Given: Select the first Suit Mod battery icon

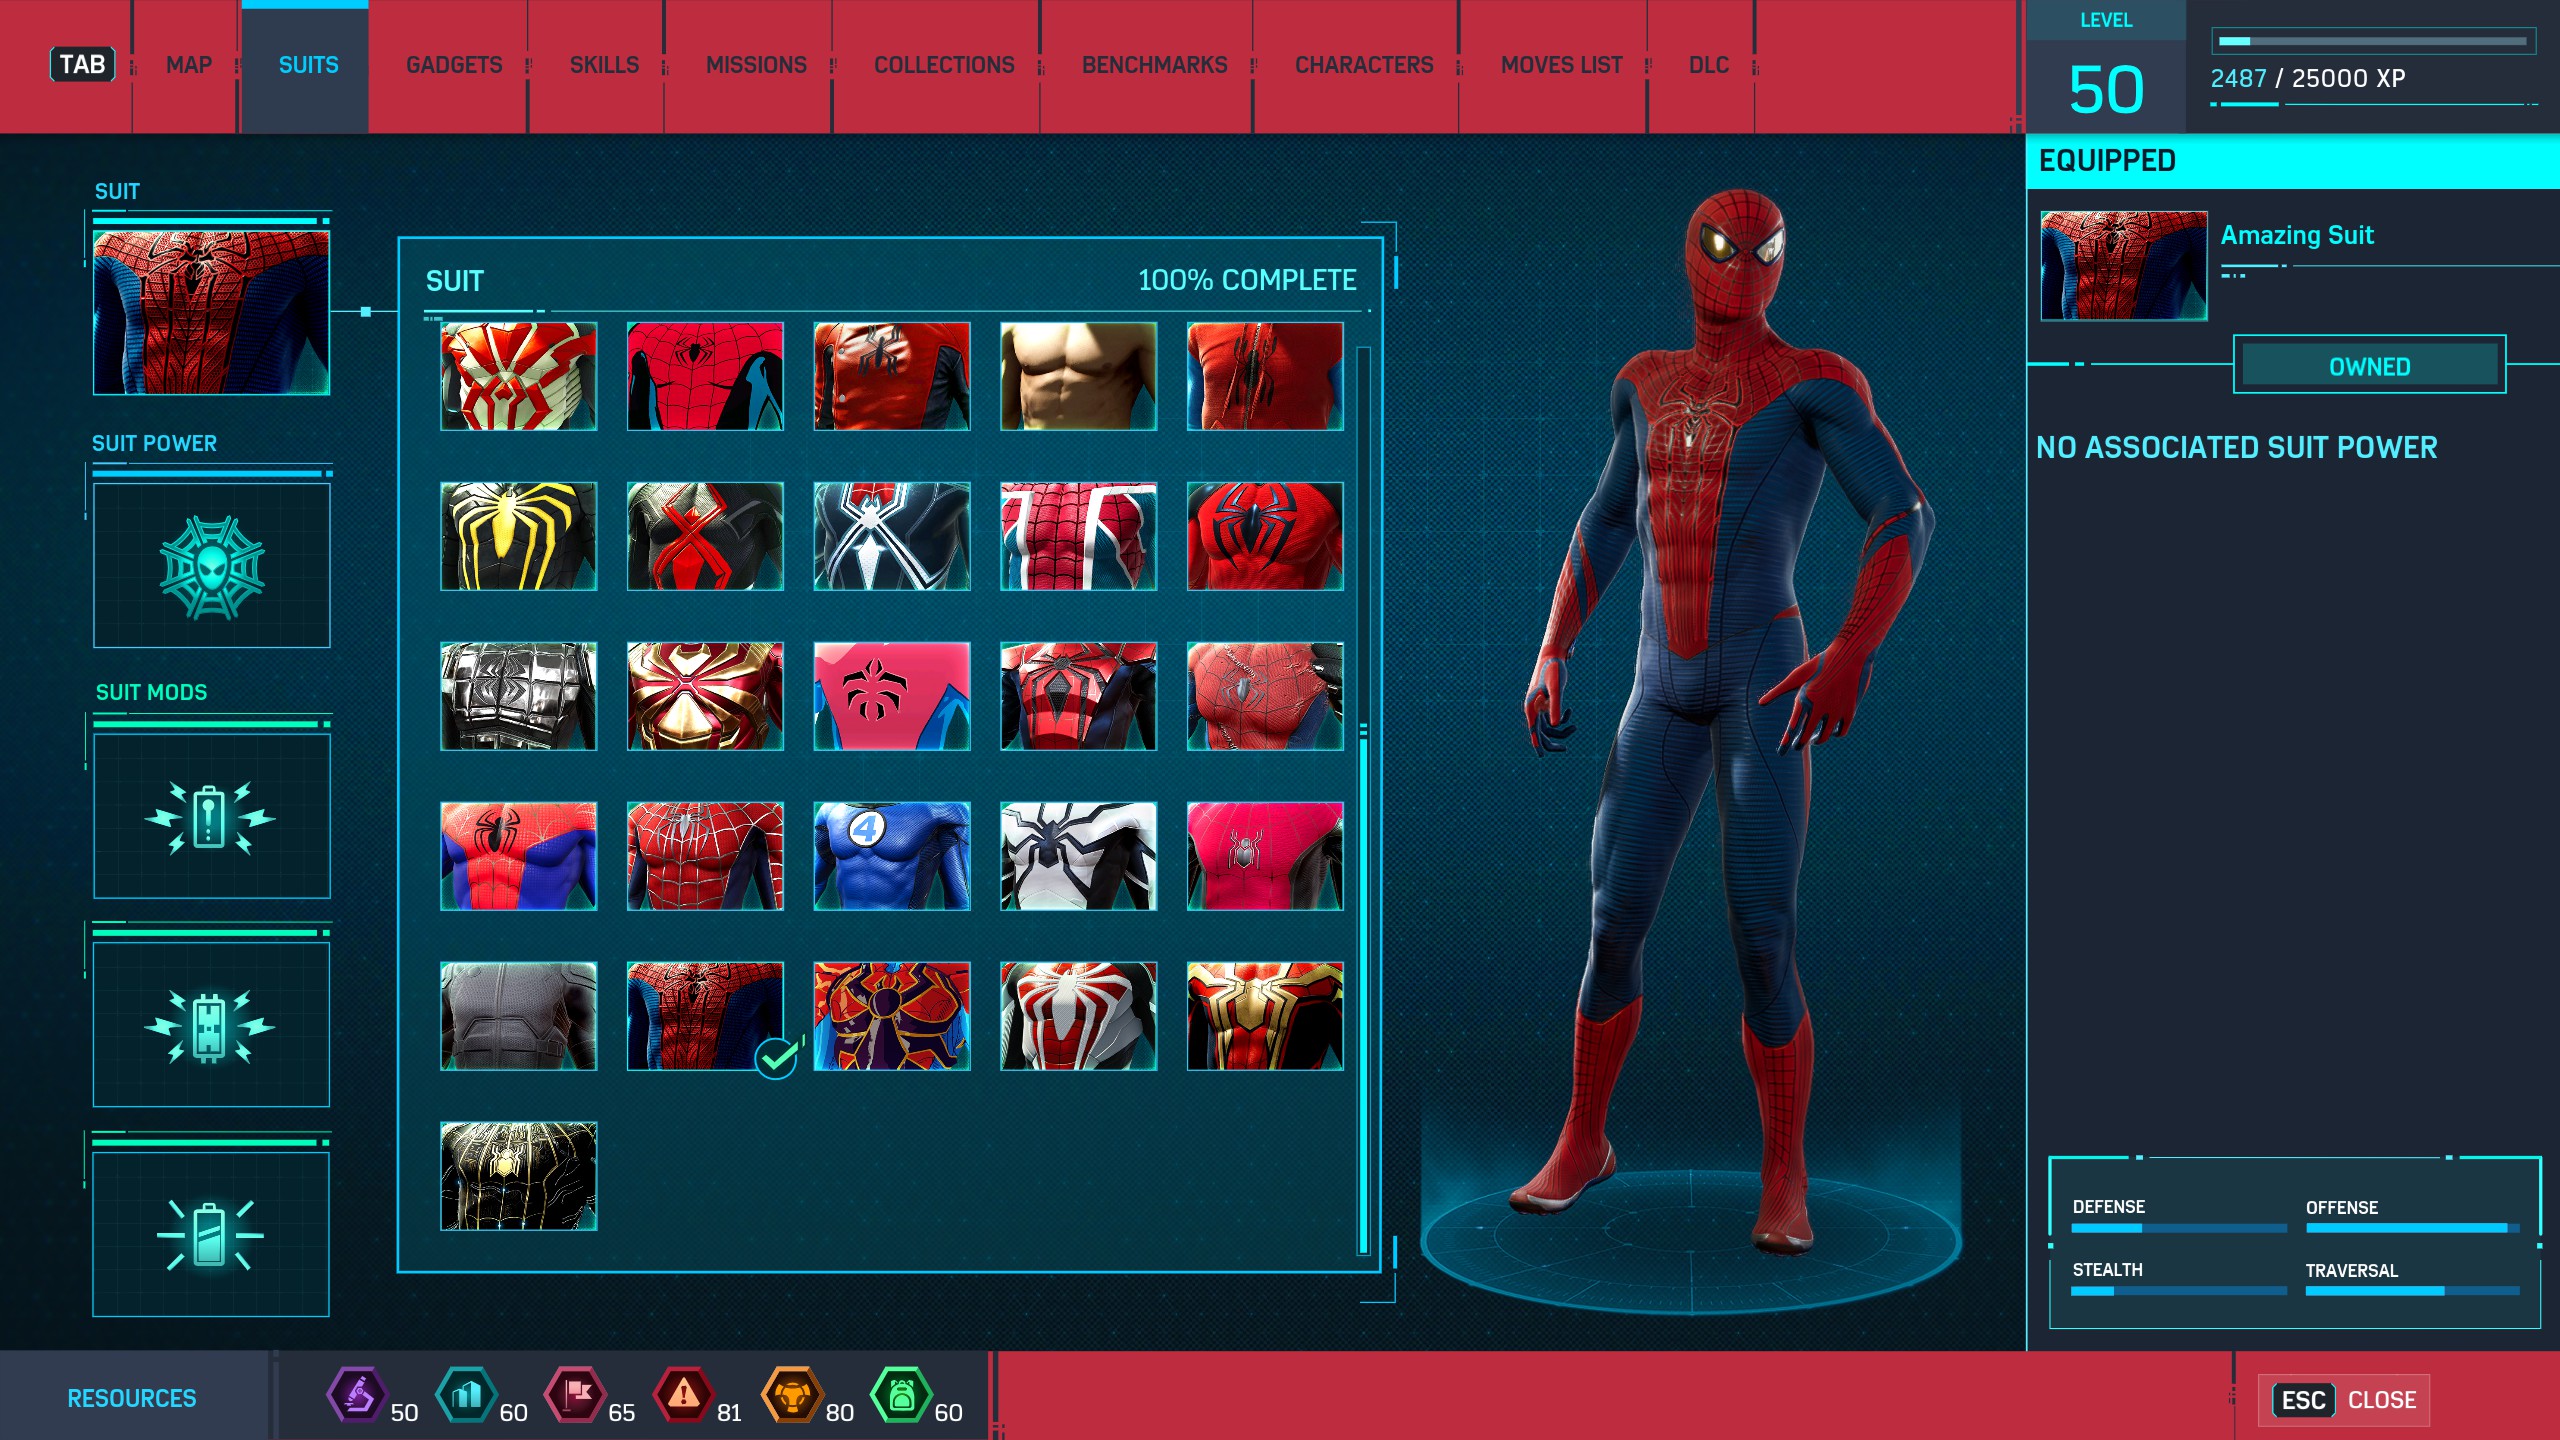Looking at the screenshot, I should pyautogui.click(x=211, y=816).
